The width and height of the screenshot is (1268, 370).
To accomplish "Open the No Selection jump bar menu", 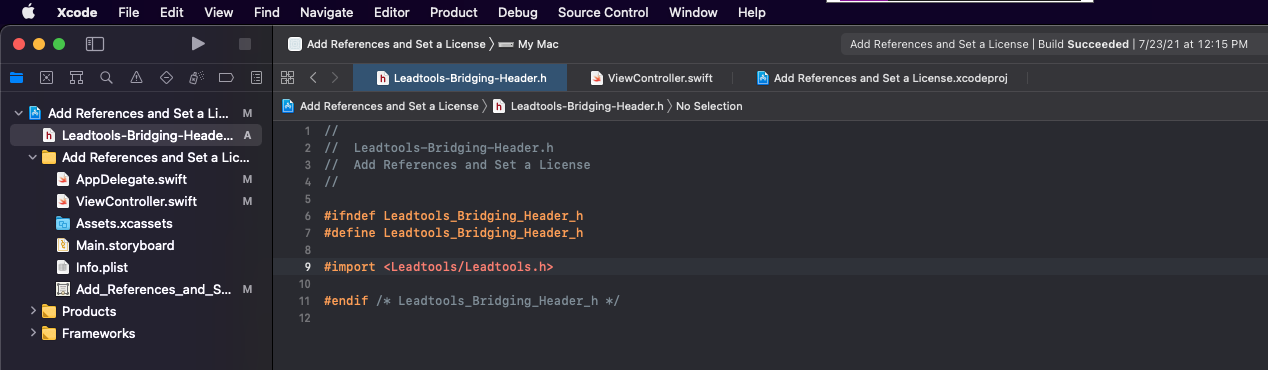I will (709, 106).
